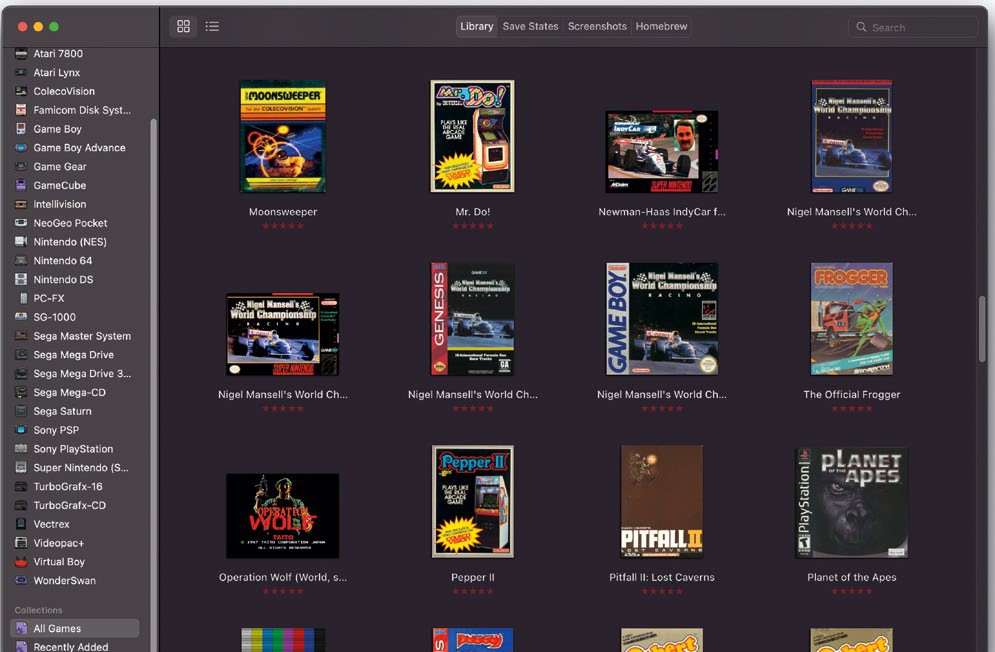Screen dimensions: 995x652
Task: Click the SG-1000 console icon
Action: click(21, 317)
